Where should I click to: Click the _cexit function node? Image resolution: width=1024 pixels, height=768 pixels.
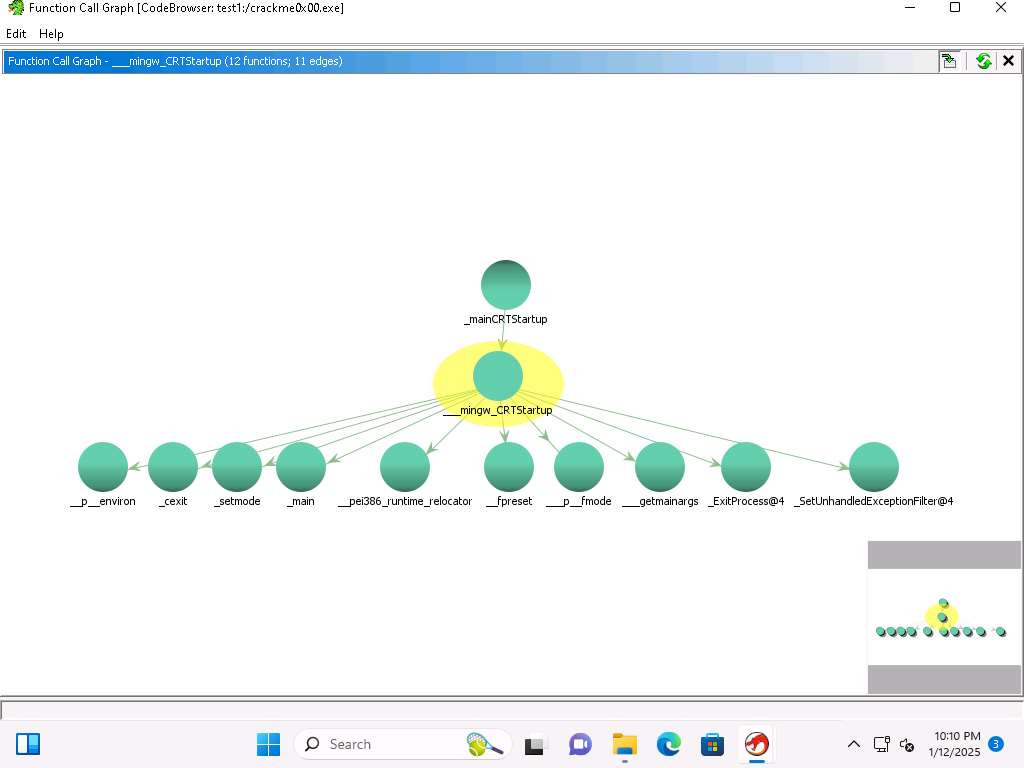point(173,467)
